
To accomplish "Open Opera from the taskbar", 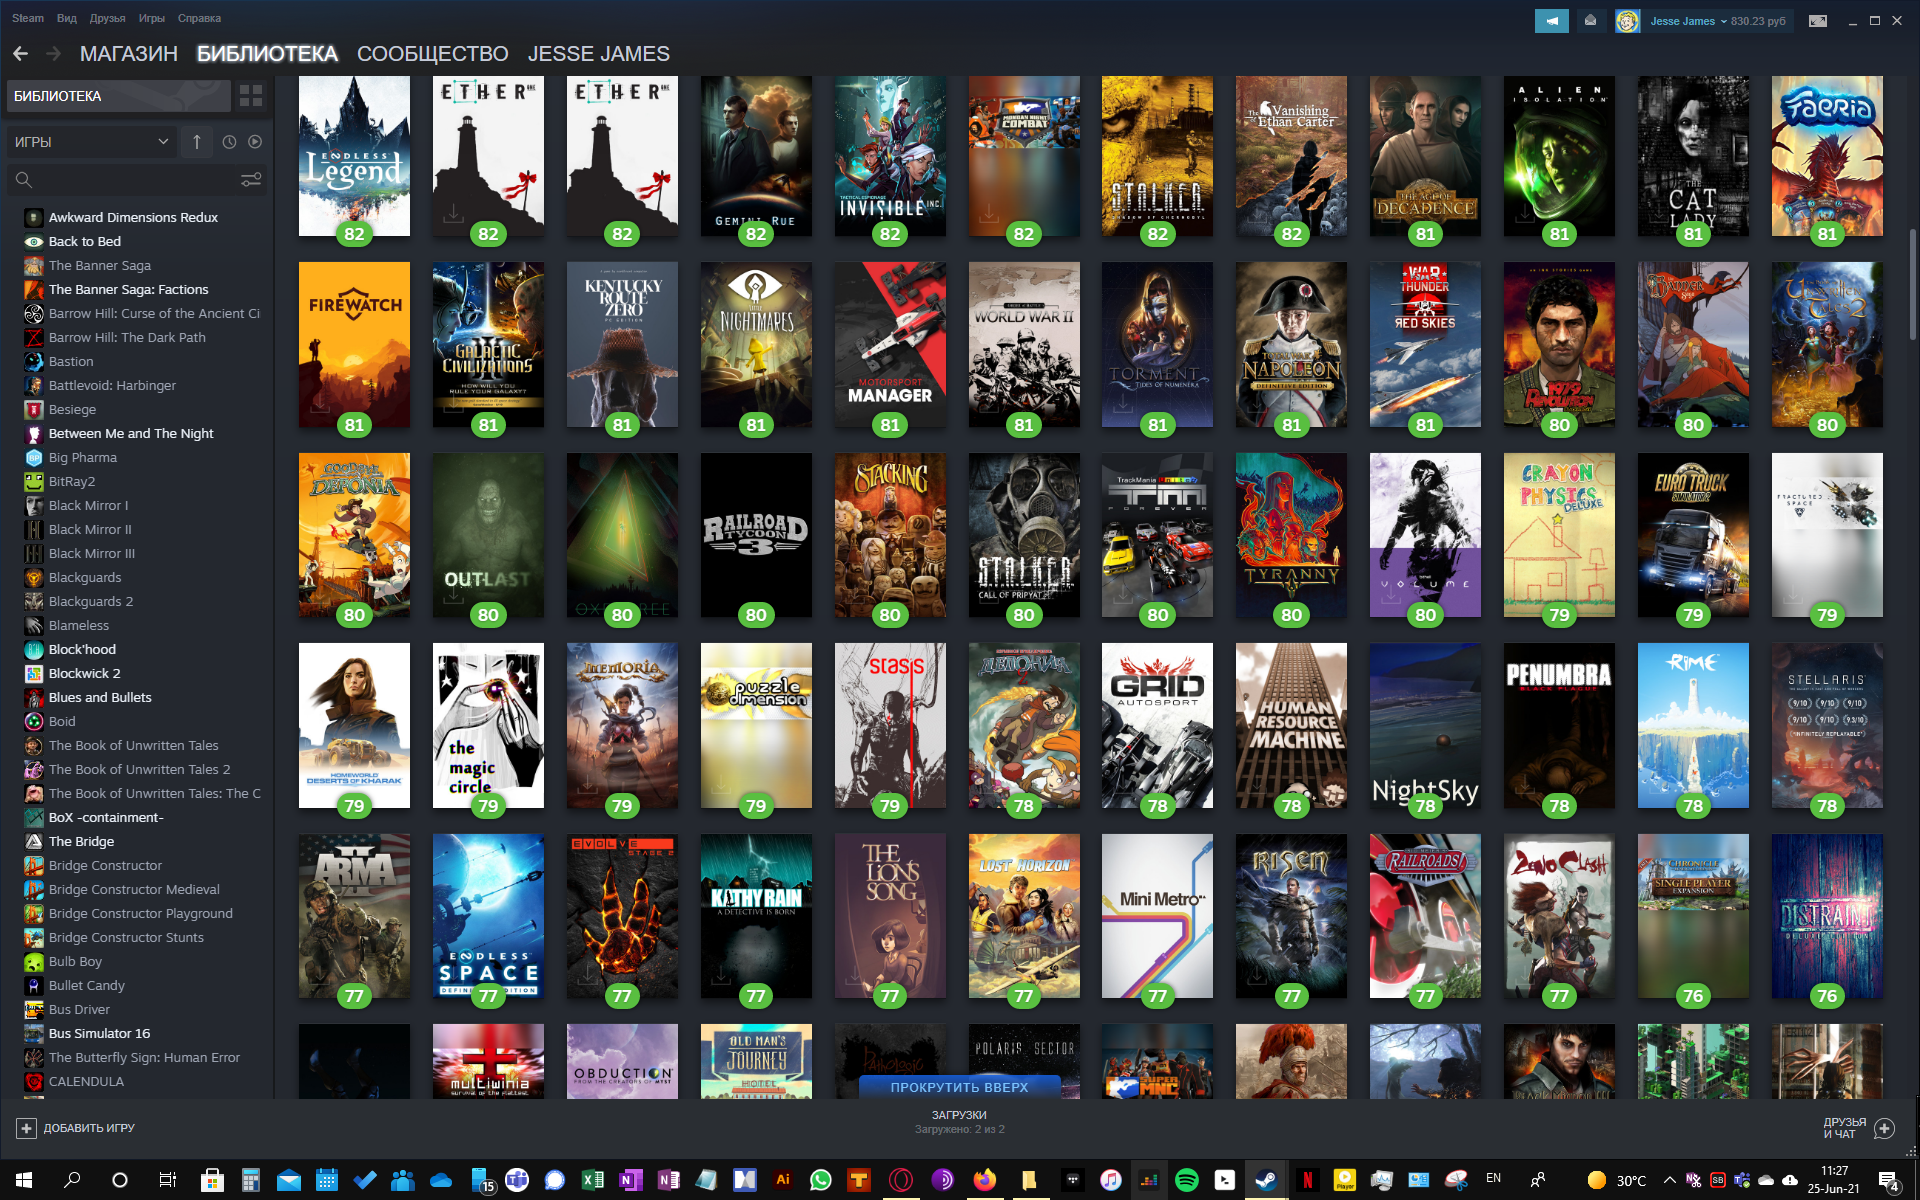I will pos(901,1180).
